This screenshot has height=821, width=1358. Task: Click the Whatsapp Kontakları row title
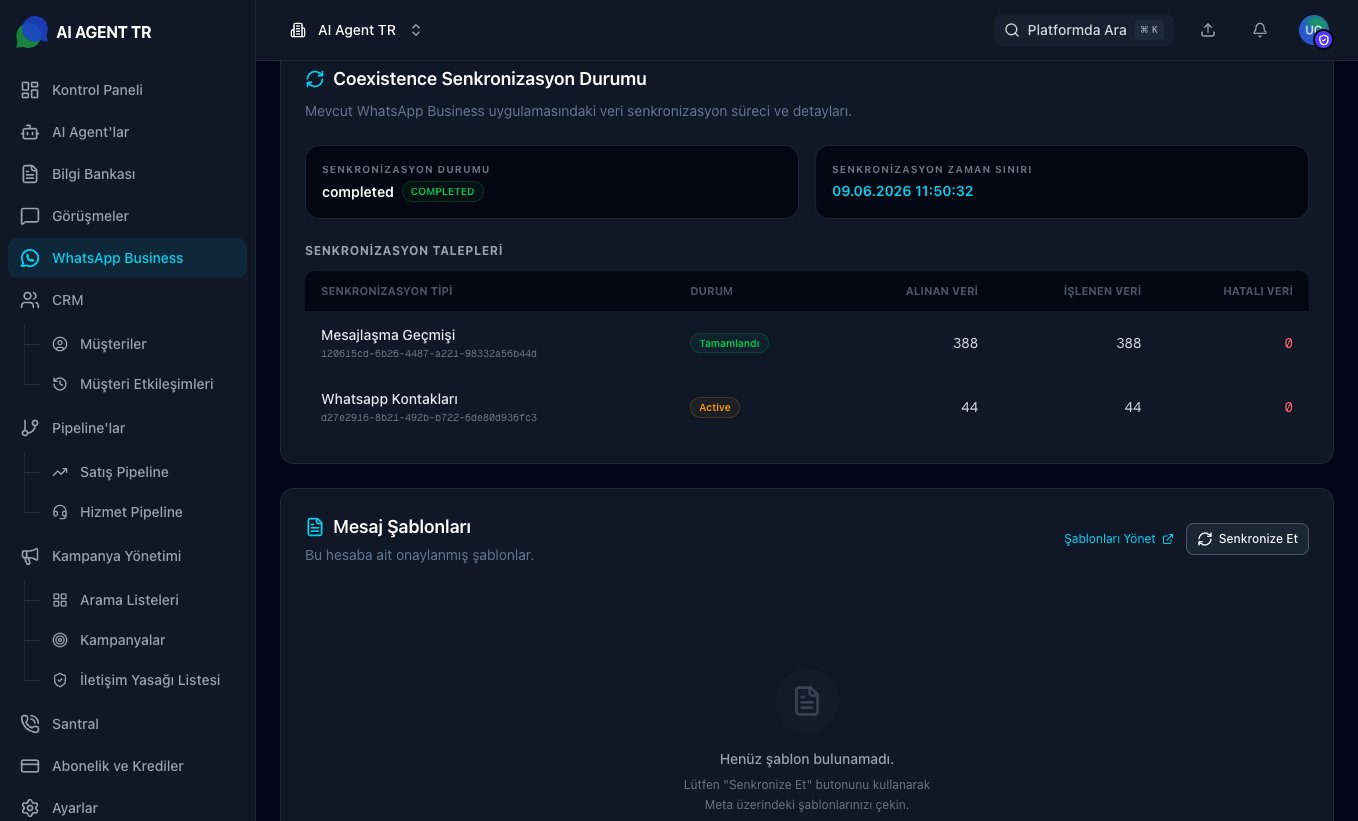point(389,399)
